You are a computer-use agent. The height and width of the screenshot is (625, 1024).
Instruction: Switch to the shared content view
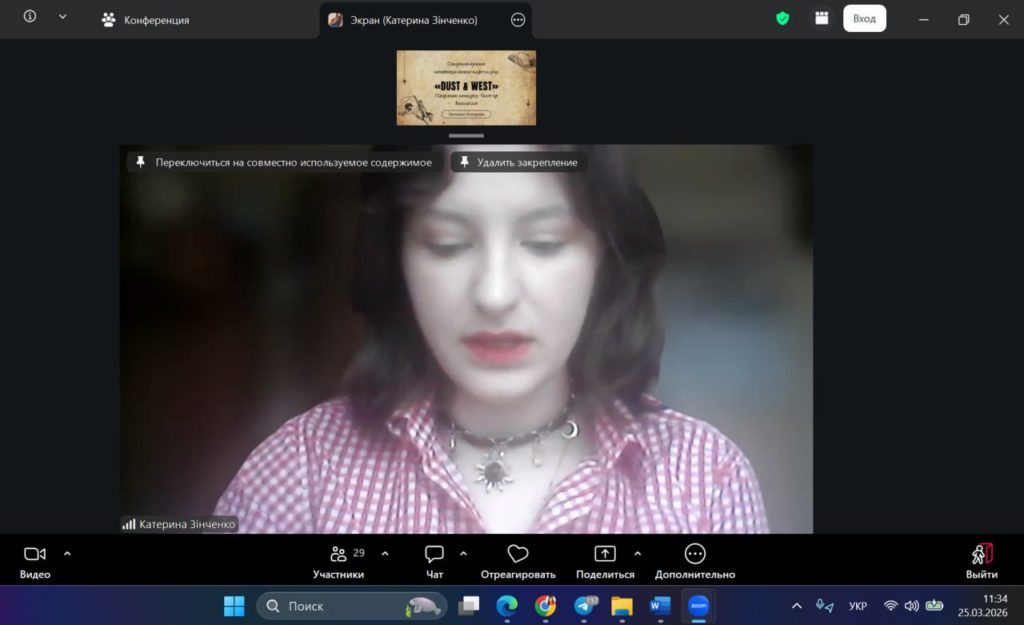click(x=284, y=162)
